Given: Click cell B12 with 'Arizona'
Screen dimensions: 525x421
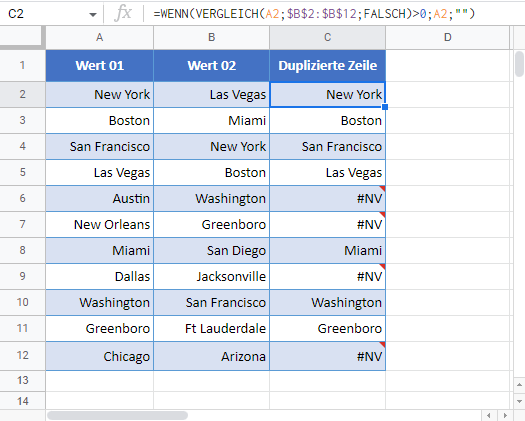Looking at the screenshot, I should click(211, 356).
